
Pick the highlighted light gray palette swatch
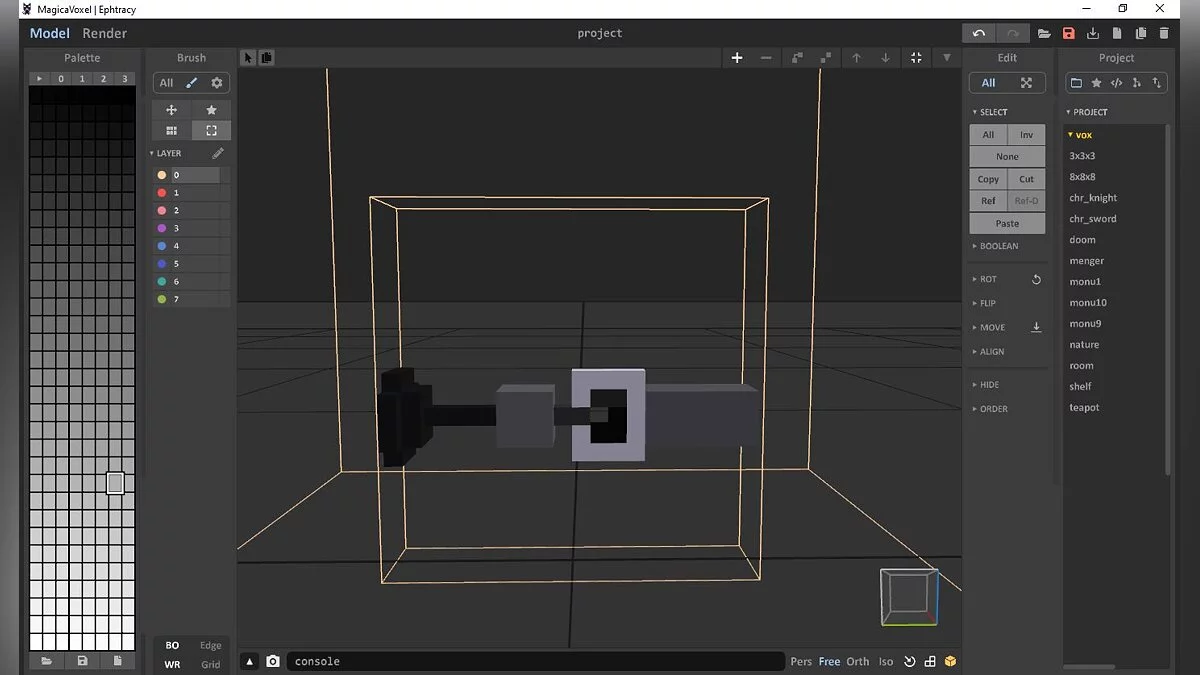click(x=115, y=483)
